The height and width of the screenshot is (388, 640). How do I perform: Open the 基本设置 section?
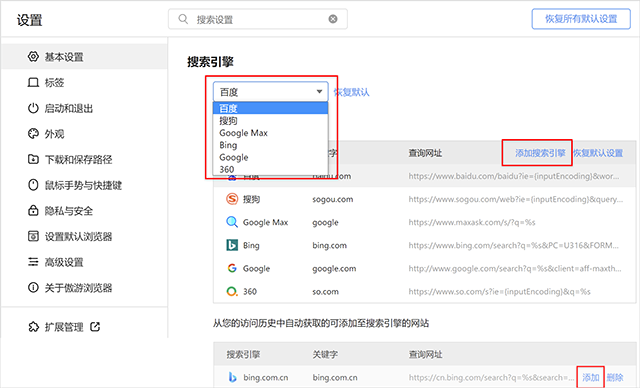pyautogui.click(x=84, y=57)
